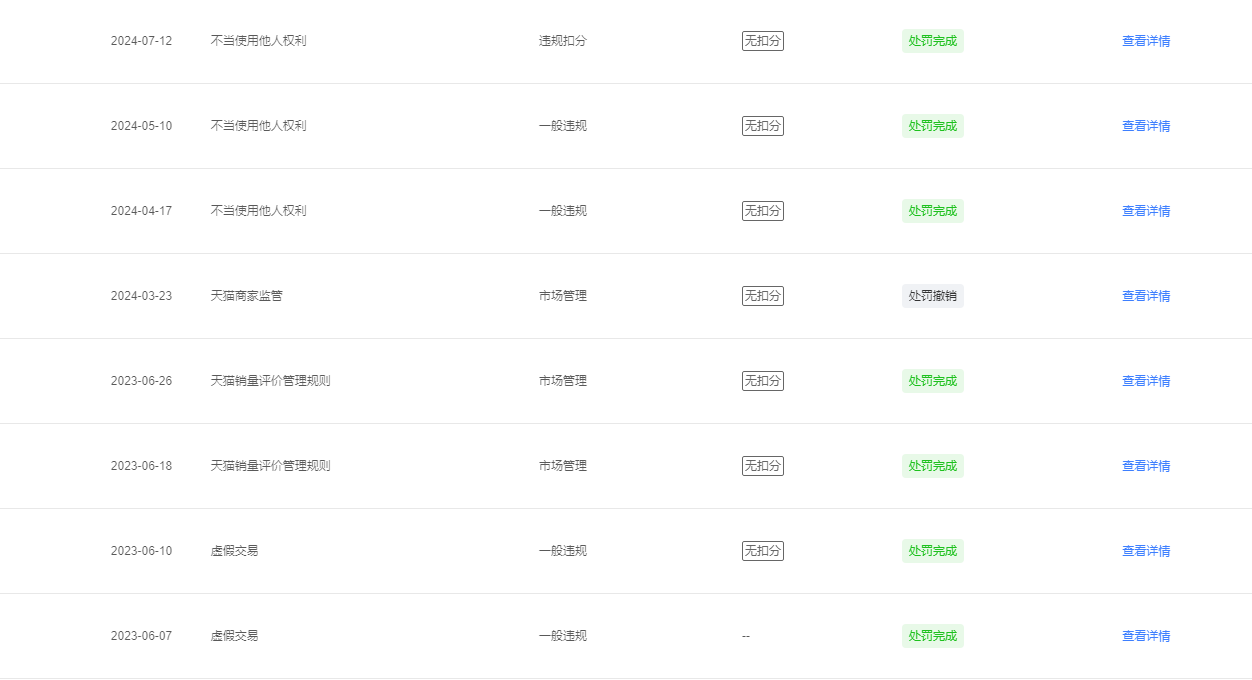This screenshot has height=680, width=1252.
Task: Select the 天猫商家监管 violation text
Action: point(247,296)
